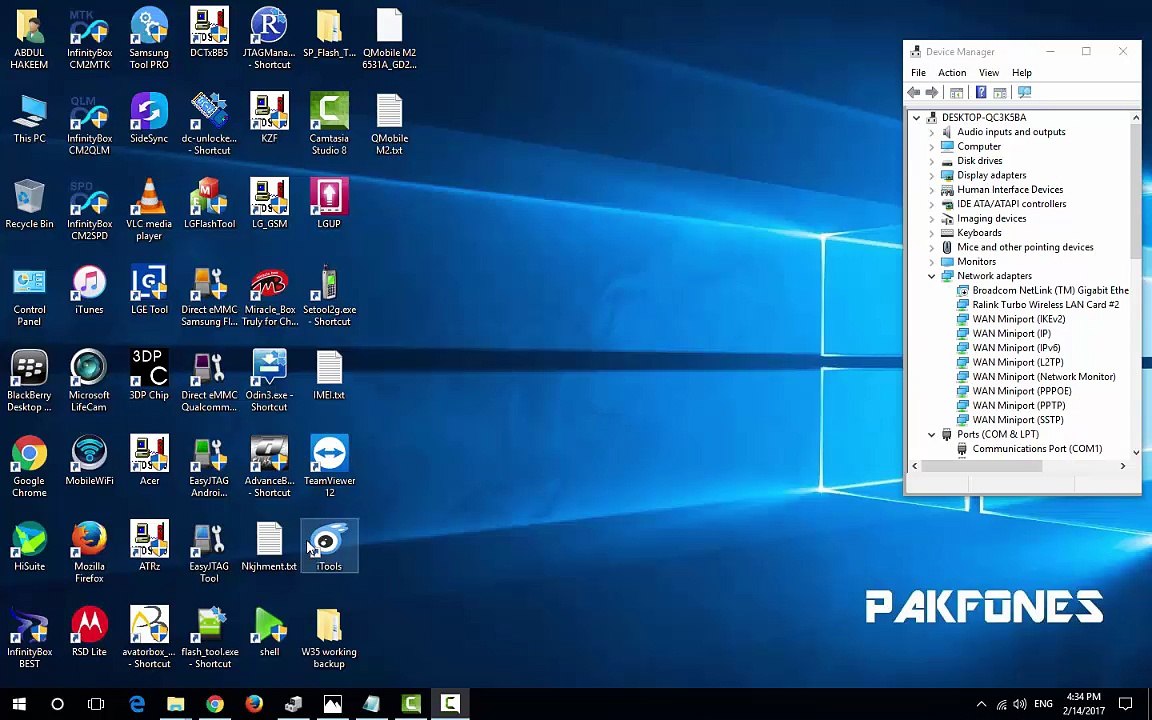Open Google Chrome desktop shortcut

pyautogui.click(x=29, y=465)
